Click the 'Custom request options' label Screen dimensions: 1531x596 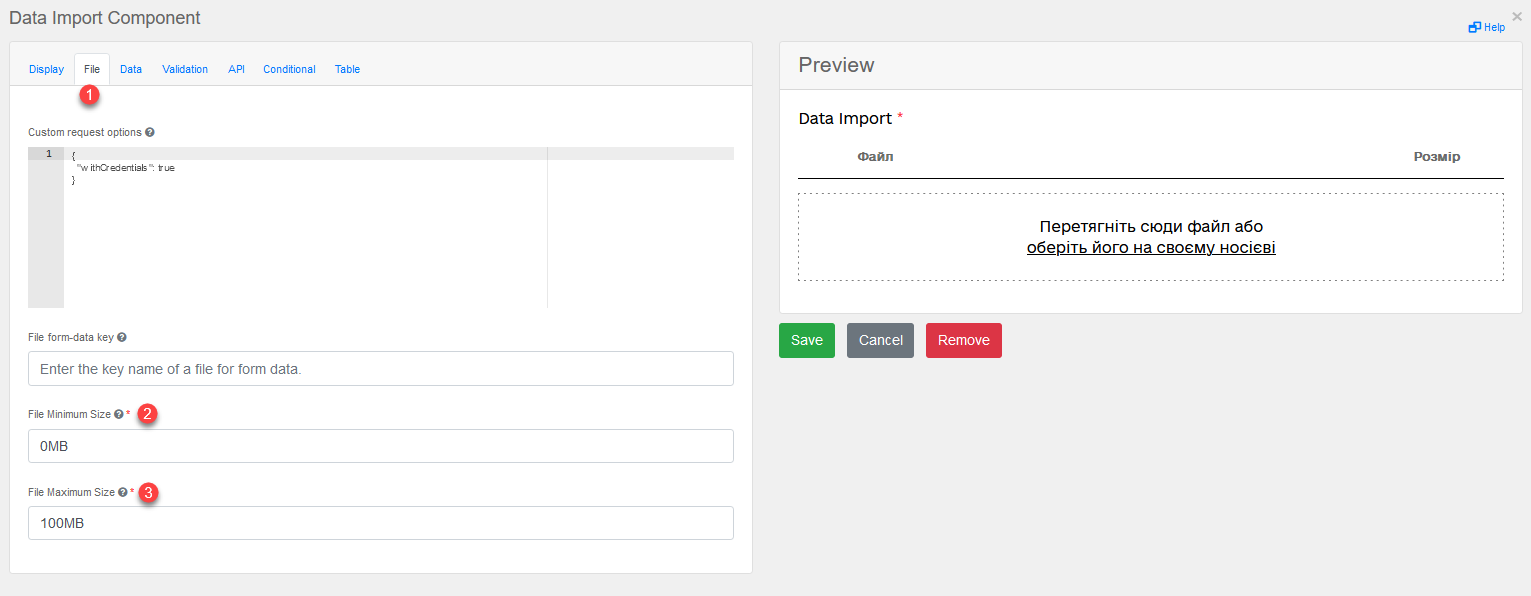(85, 132)
